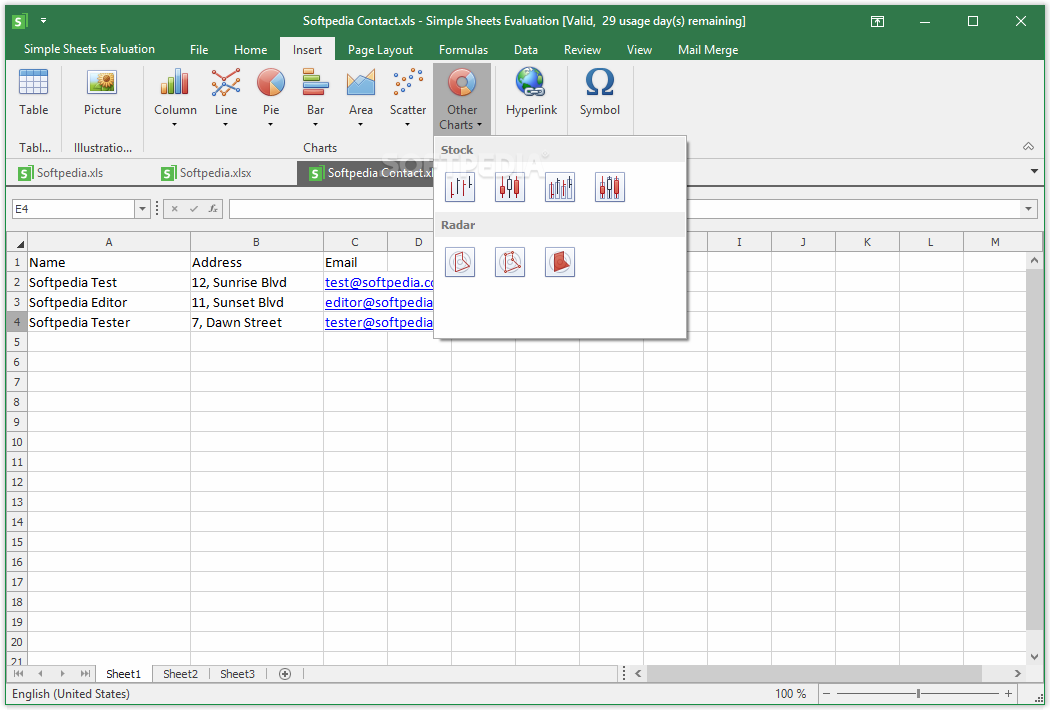This screenshot has height=710, width=1050.
Task: Open the Bar chart menu
Action: click(x=315, y=98)
